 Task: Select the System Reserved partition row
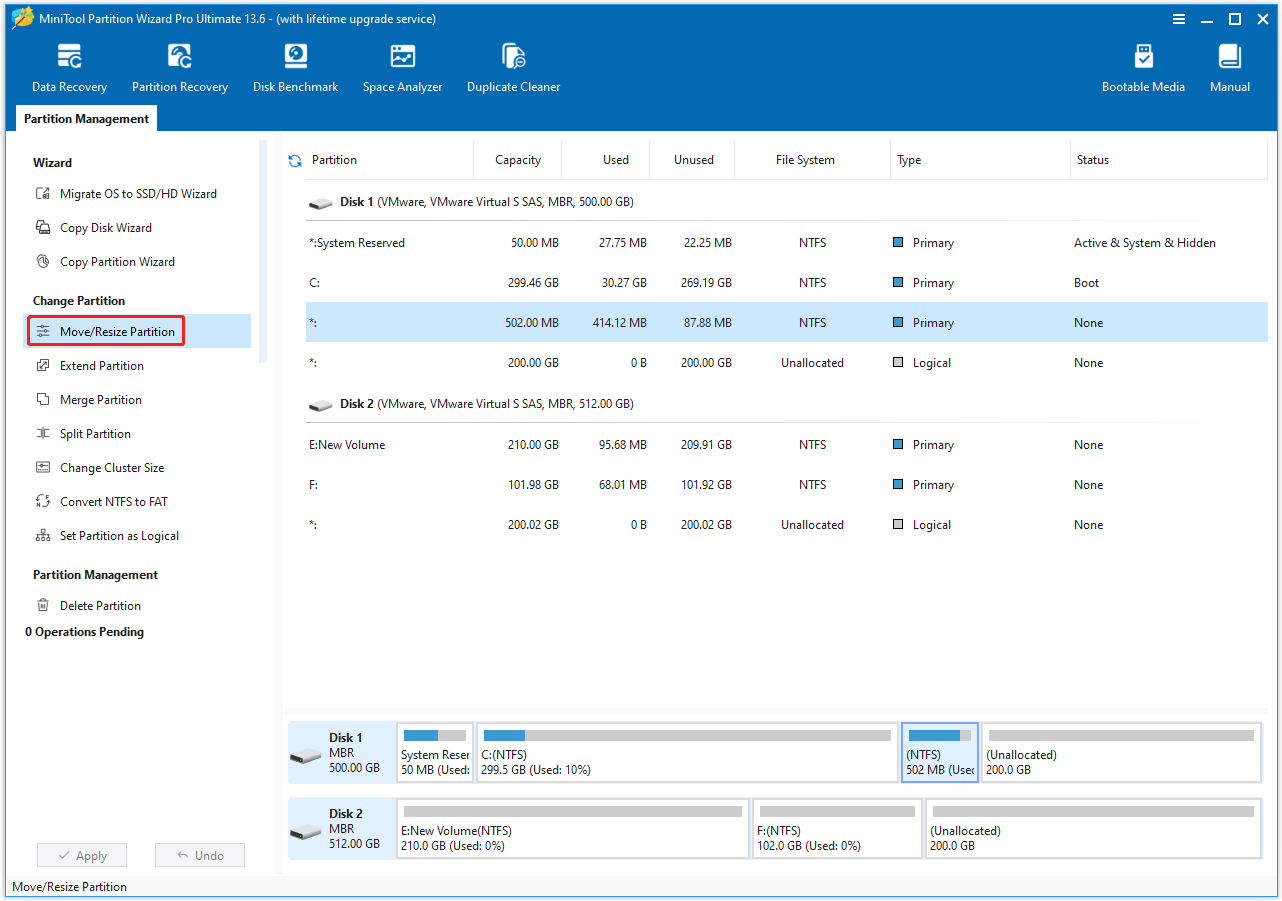pos(786,243)
